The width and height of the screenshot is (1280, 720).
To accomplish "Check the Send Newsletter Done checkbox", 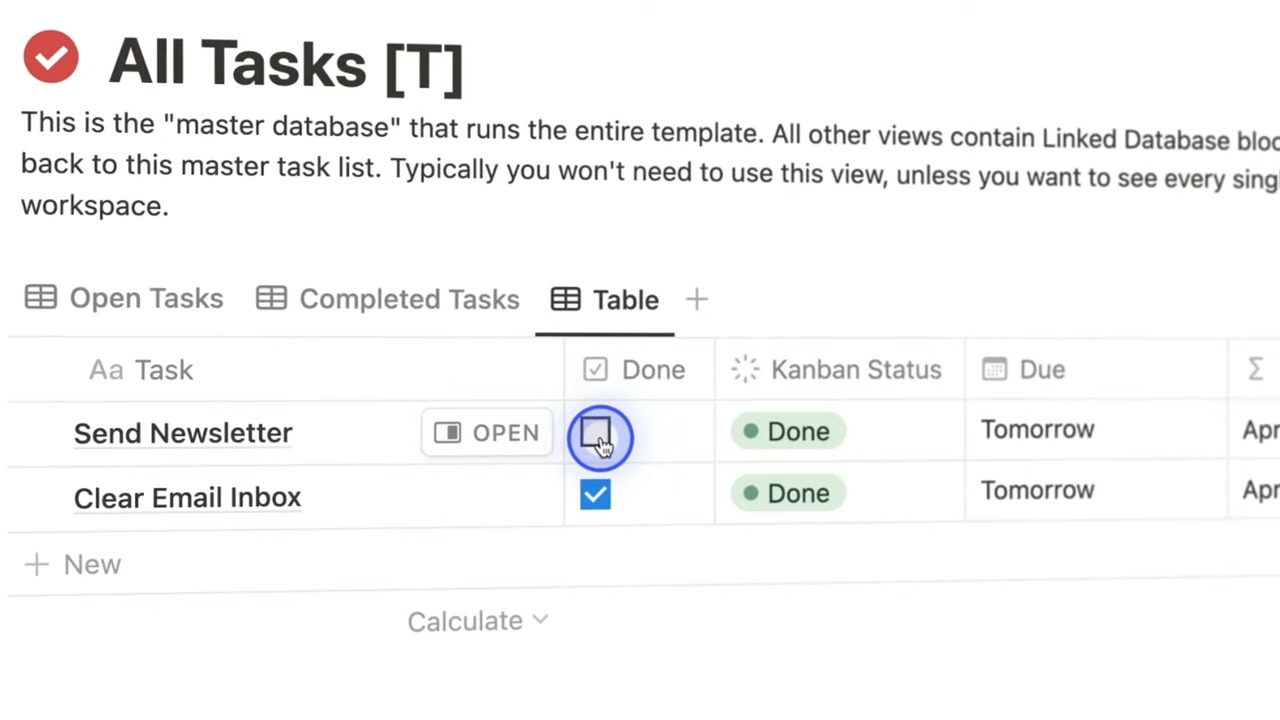I will coord(595,433).
